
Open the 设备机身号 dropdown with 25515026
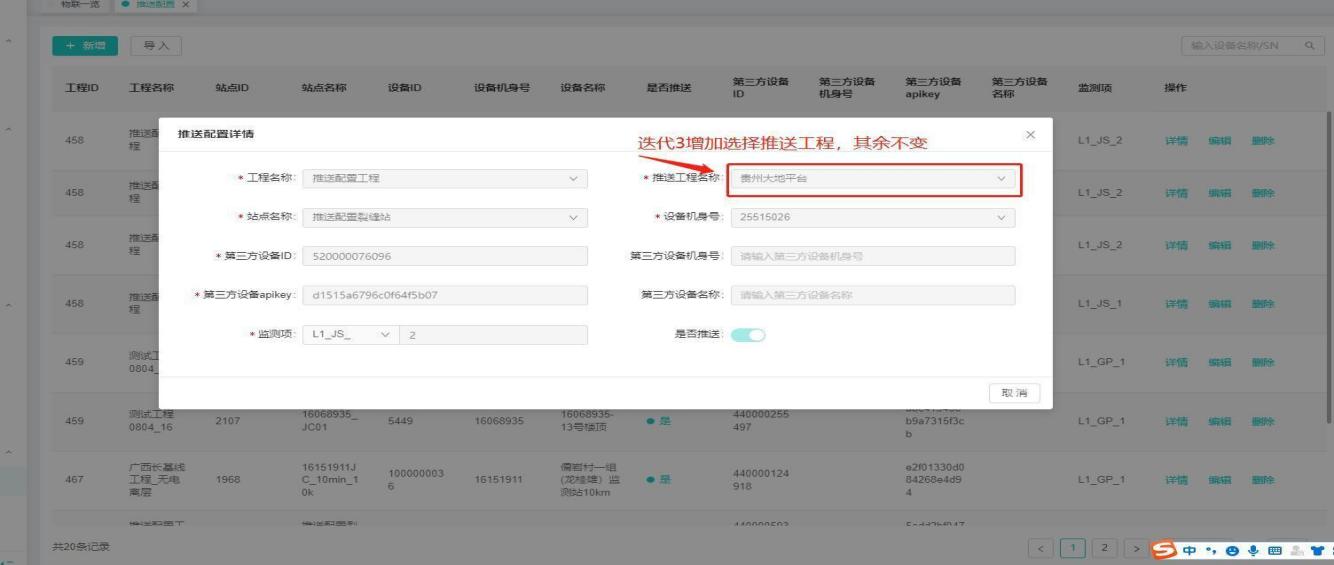pyautogui.click(x=872, y=217)
